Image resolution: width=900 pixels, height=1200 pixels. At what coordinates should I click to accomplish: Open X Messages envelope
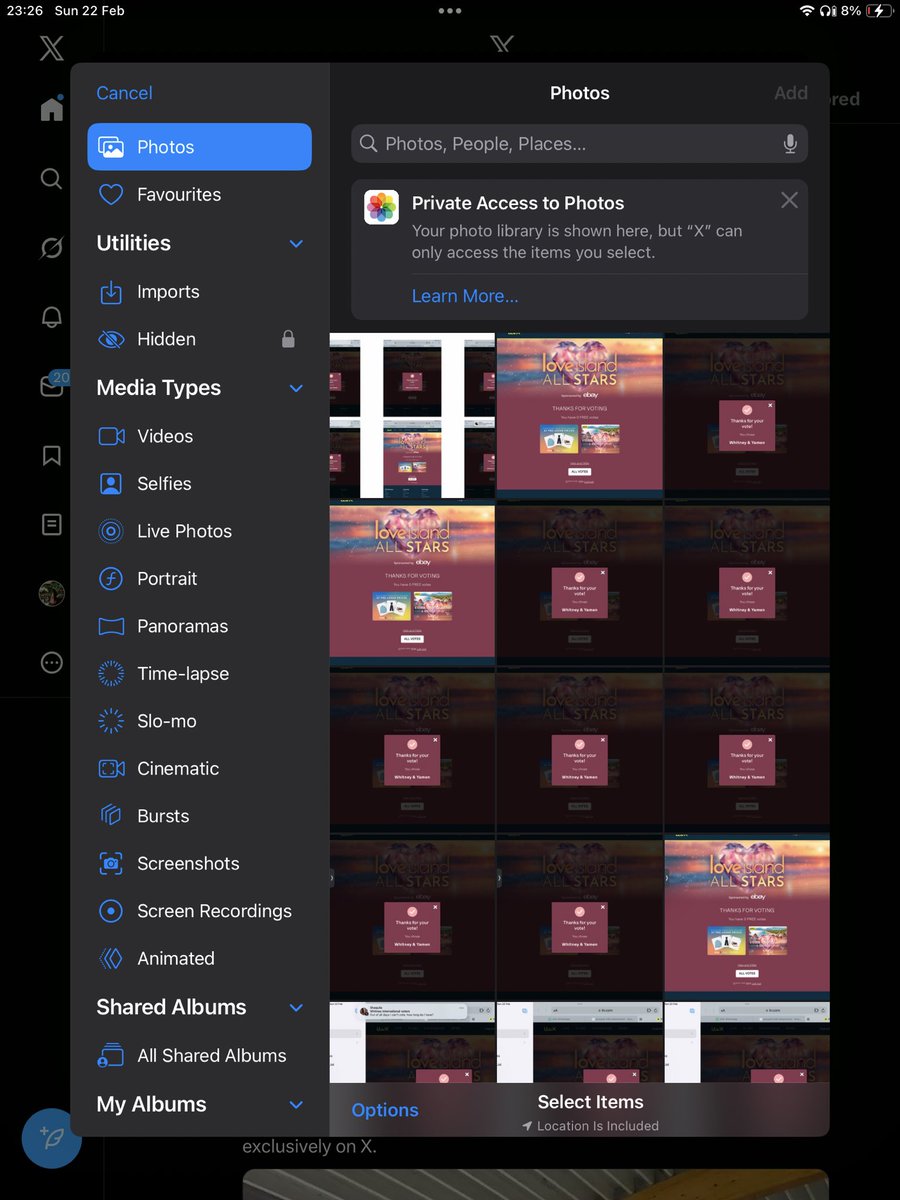[52, 386]
